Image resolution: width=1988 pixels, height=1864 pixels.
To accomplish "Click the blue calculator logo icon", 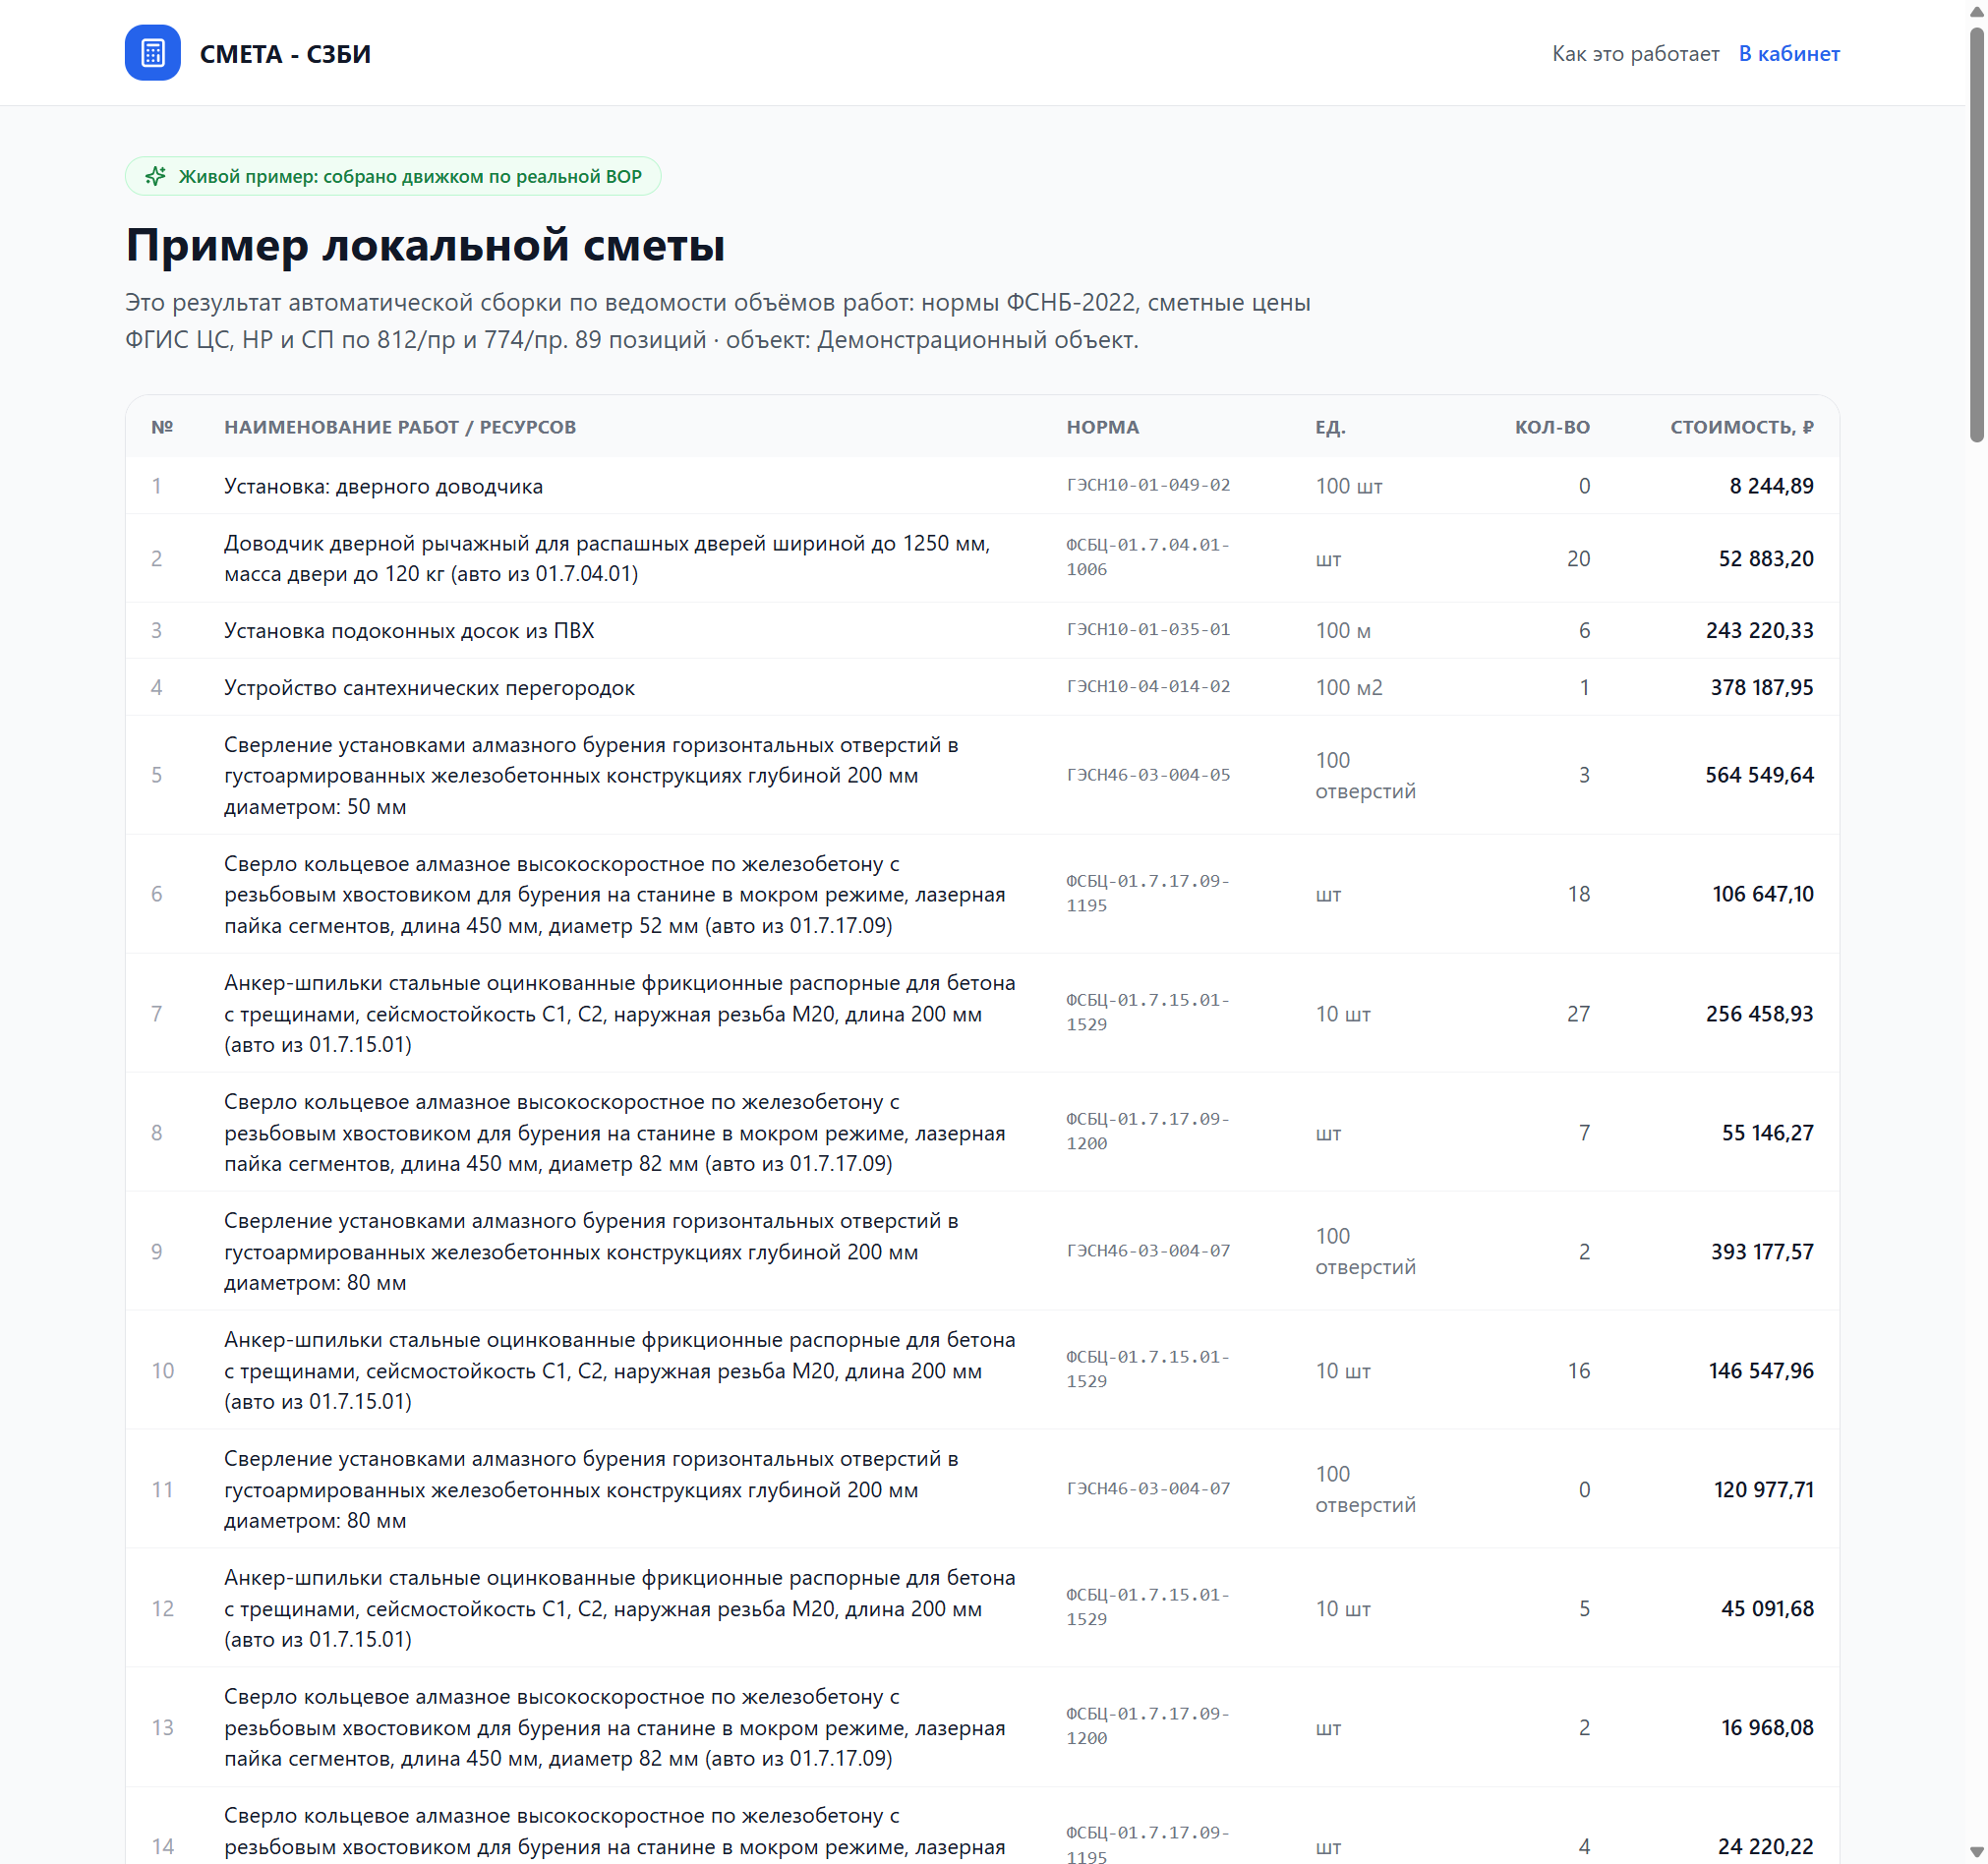I will (x=152, y=53).
